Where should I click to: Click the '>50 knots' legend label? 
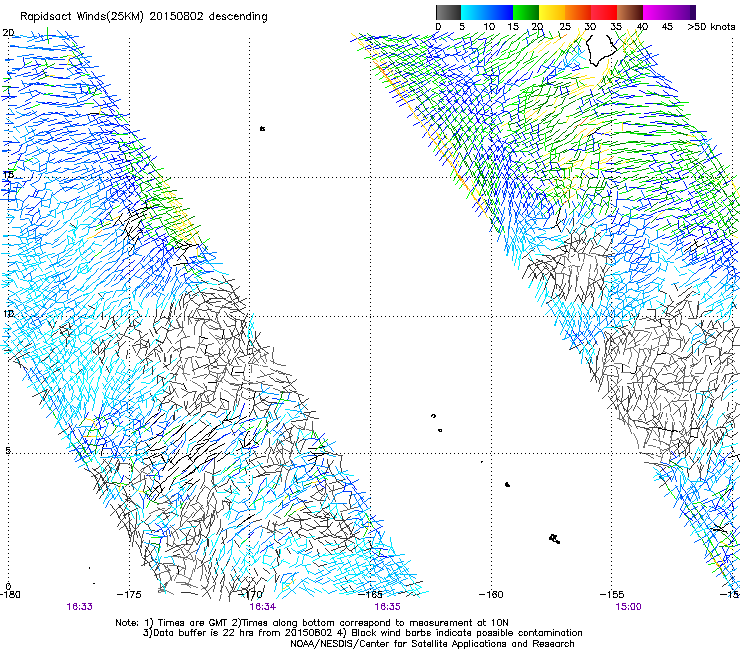[711, 27]
